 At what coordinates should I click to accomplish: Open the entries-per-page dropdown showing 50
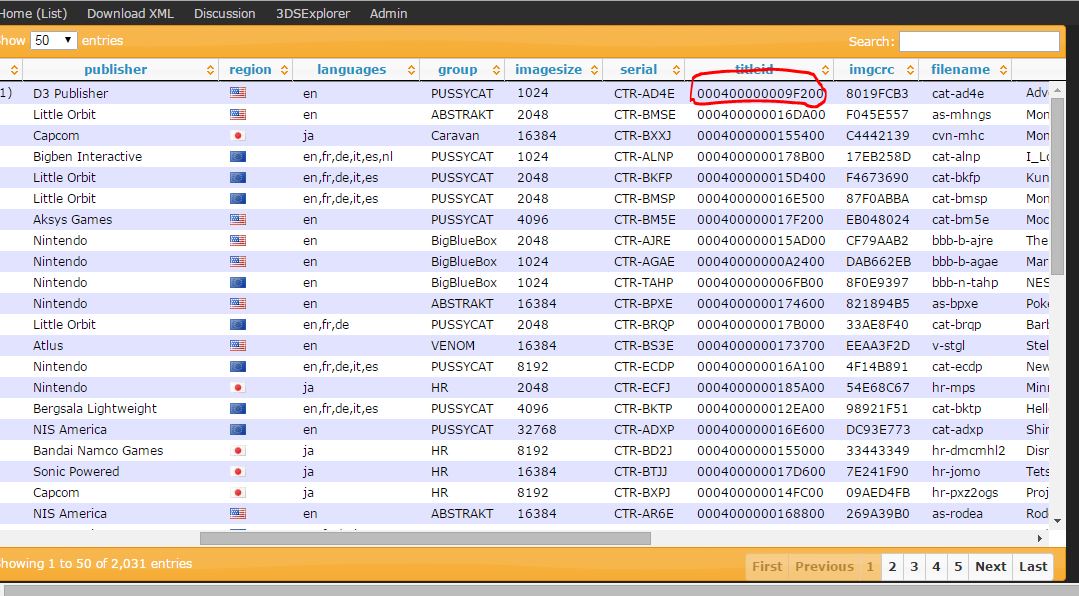tap(53, 40)
